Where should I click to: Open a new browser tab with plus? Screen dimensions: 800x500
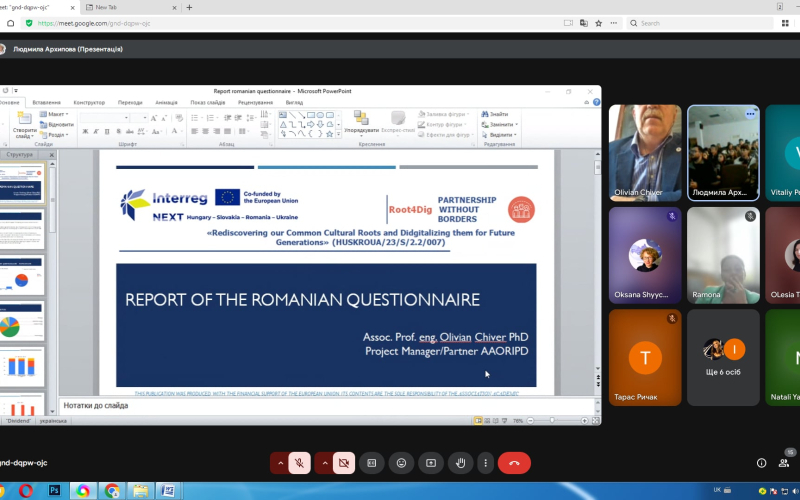(x=189, y=7)
